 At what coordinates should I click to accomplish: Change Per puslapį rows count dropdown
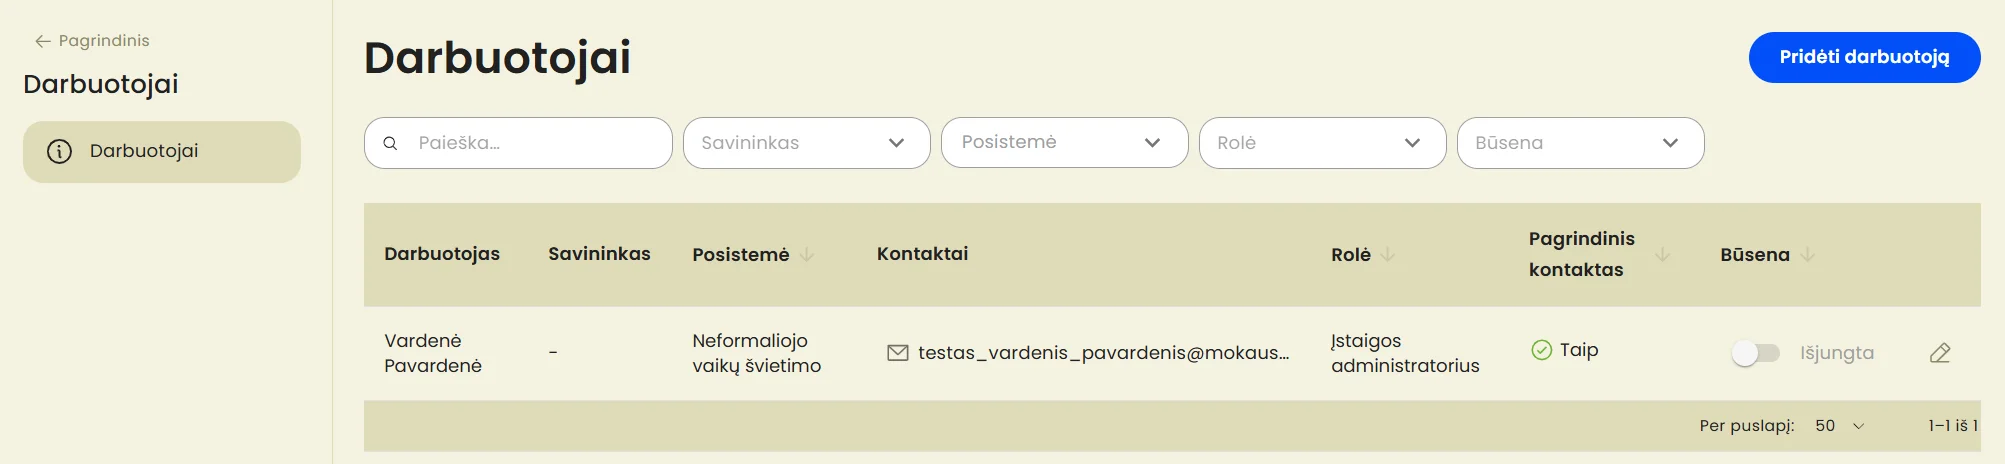point(1840,426)
